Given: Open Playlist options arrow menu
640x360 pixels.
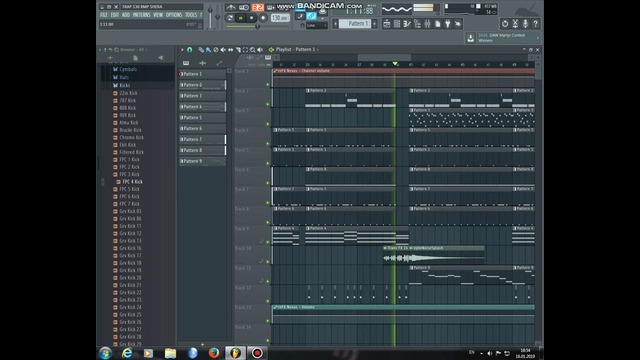Looking at the screenshot, I should 182,49.
